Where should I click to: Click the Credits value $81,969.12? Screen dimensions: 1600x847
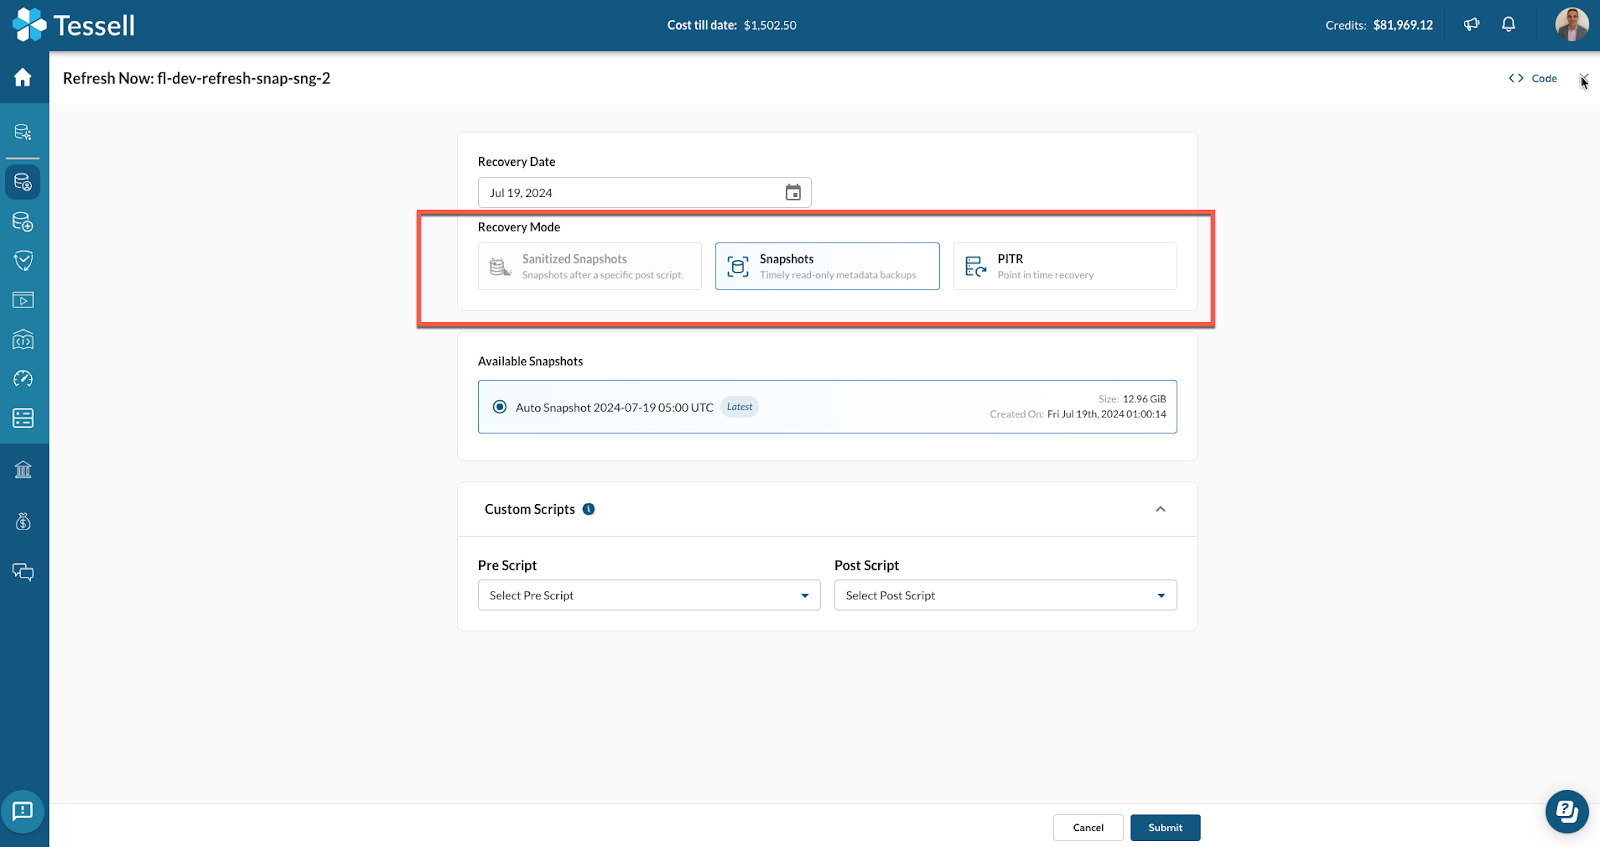click(1403, 25)
